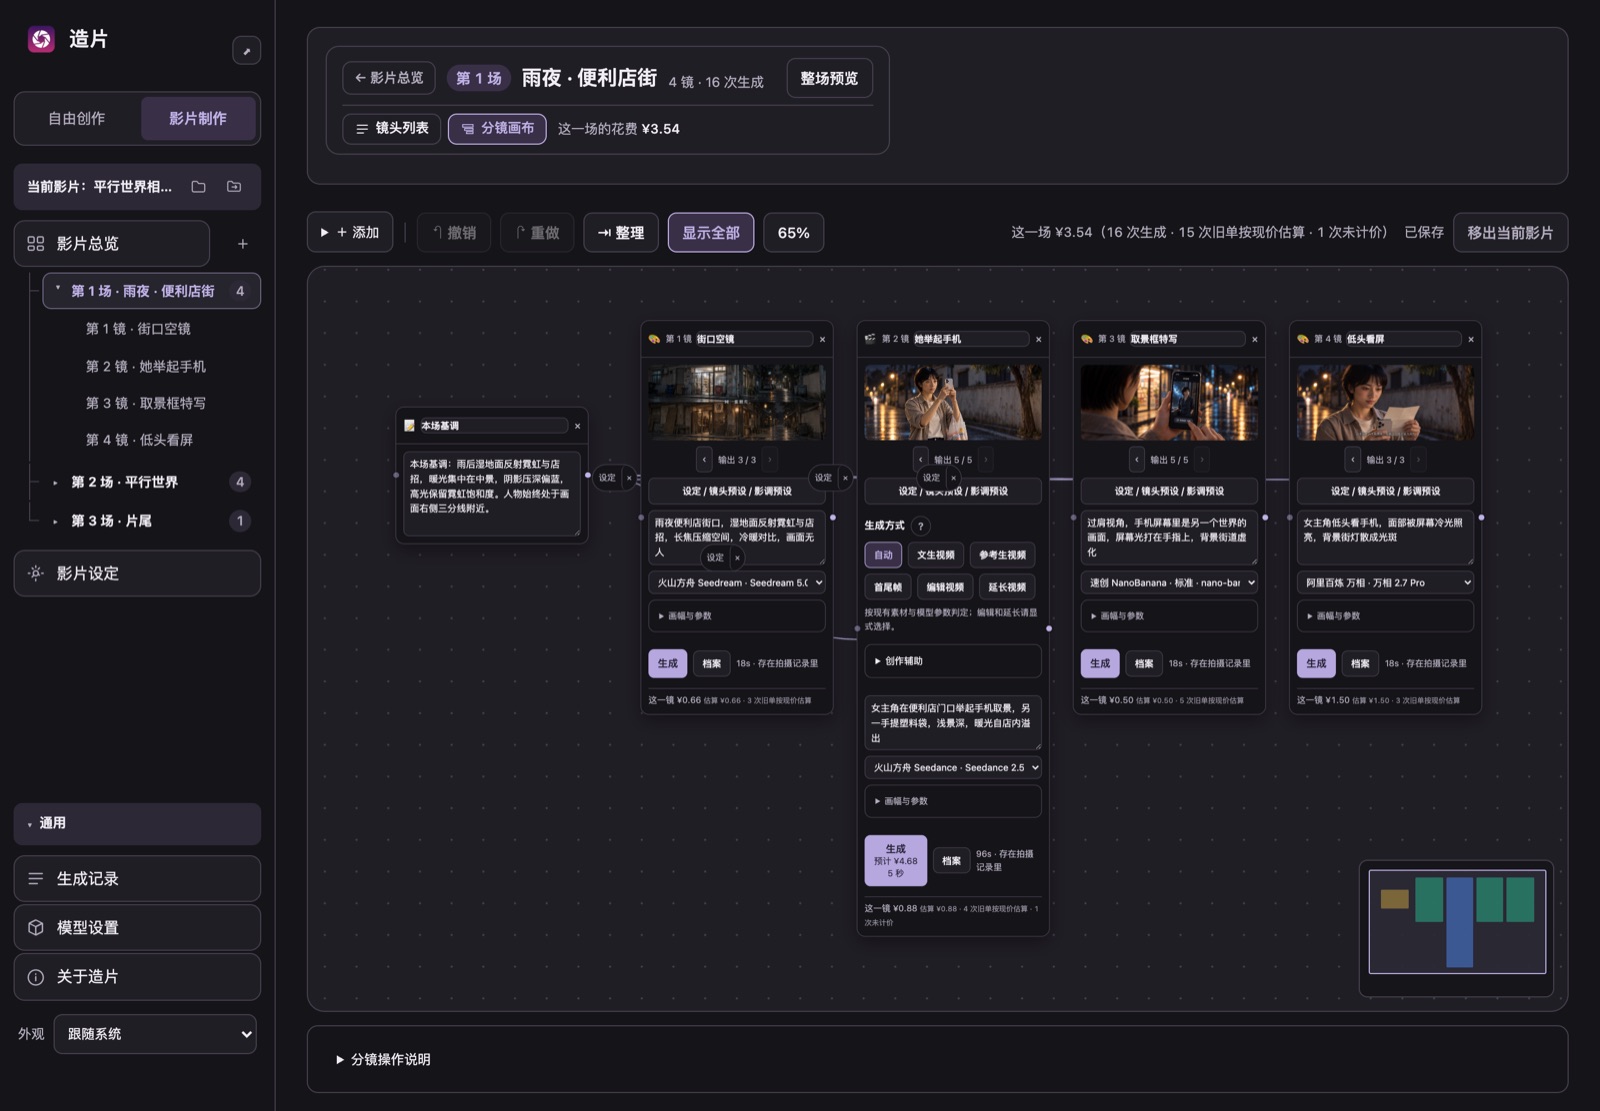Open the 外观 跟随系统 dropdown

point(155,1034)
